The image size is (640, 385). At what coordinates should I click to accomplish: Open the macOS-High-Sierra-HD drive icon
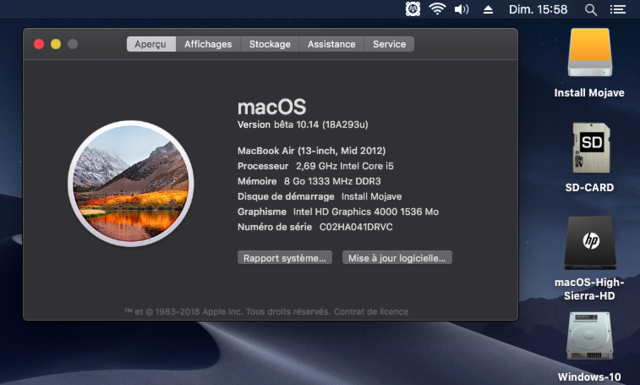590,243
